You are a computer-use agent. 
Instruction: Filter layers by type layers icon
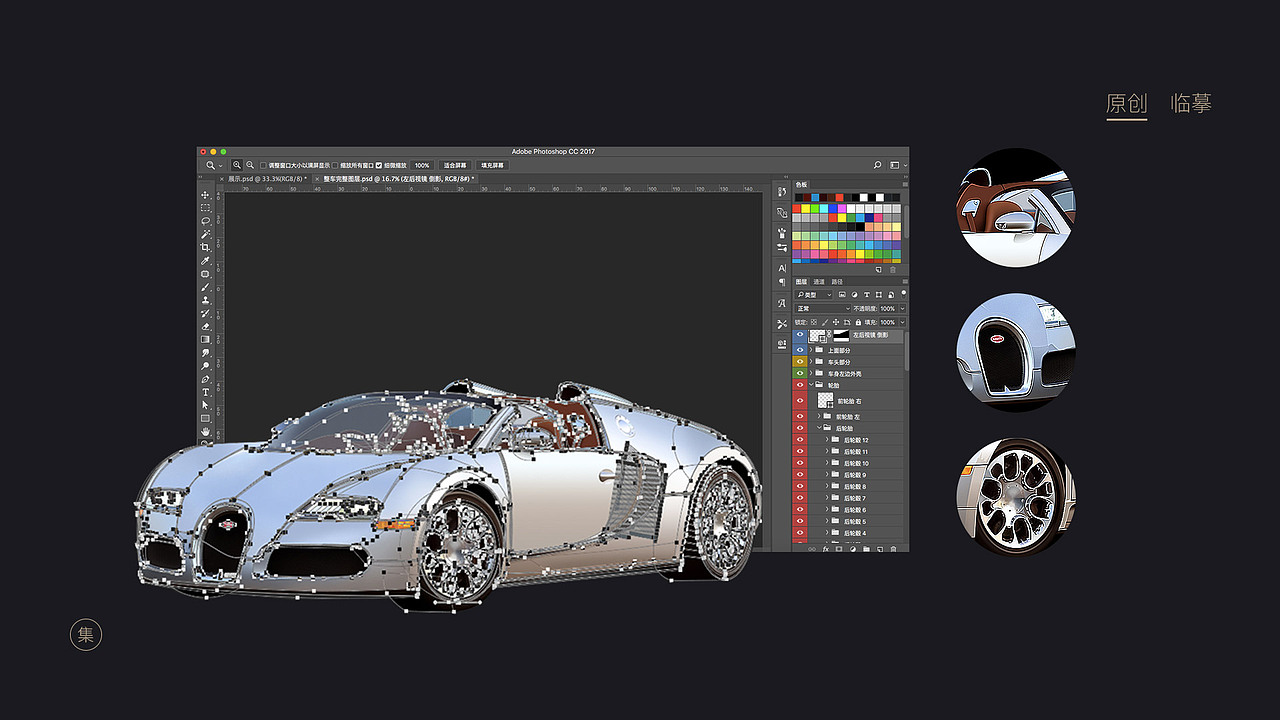click(x=866, y=295)
